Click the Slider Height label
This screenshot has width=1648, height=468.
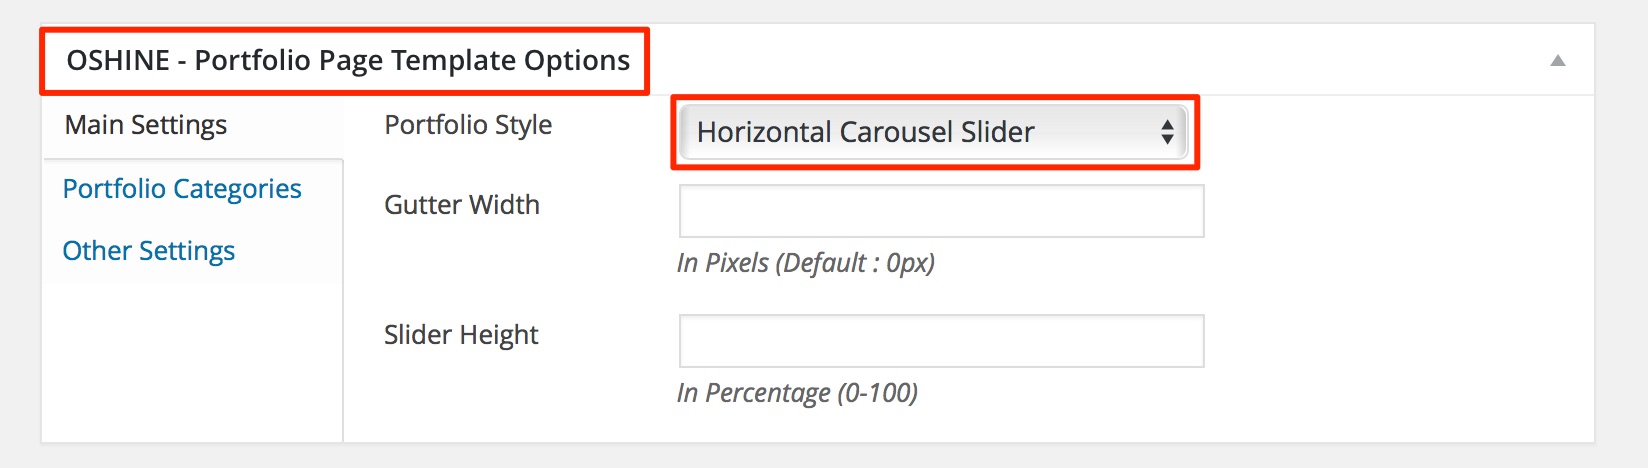click(x=461, y=335)
